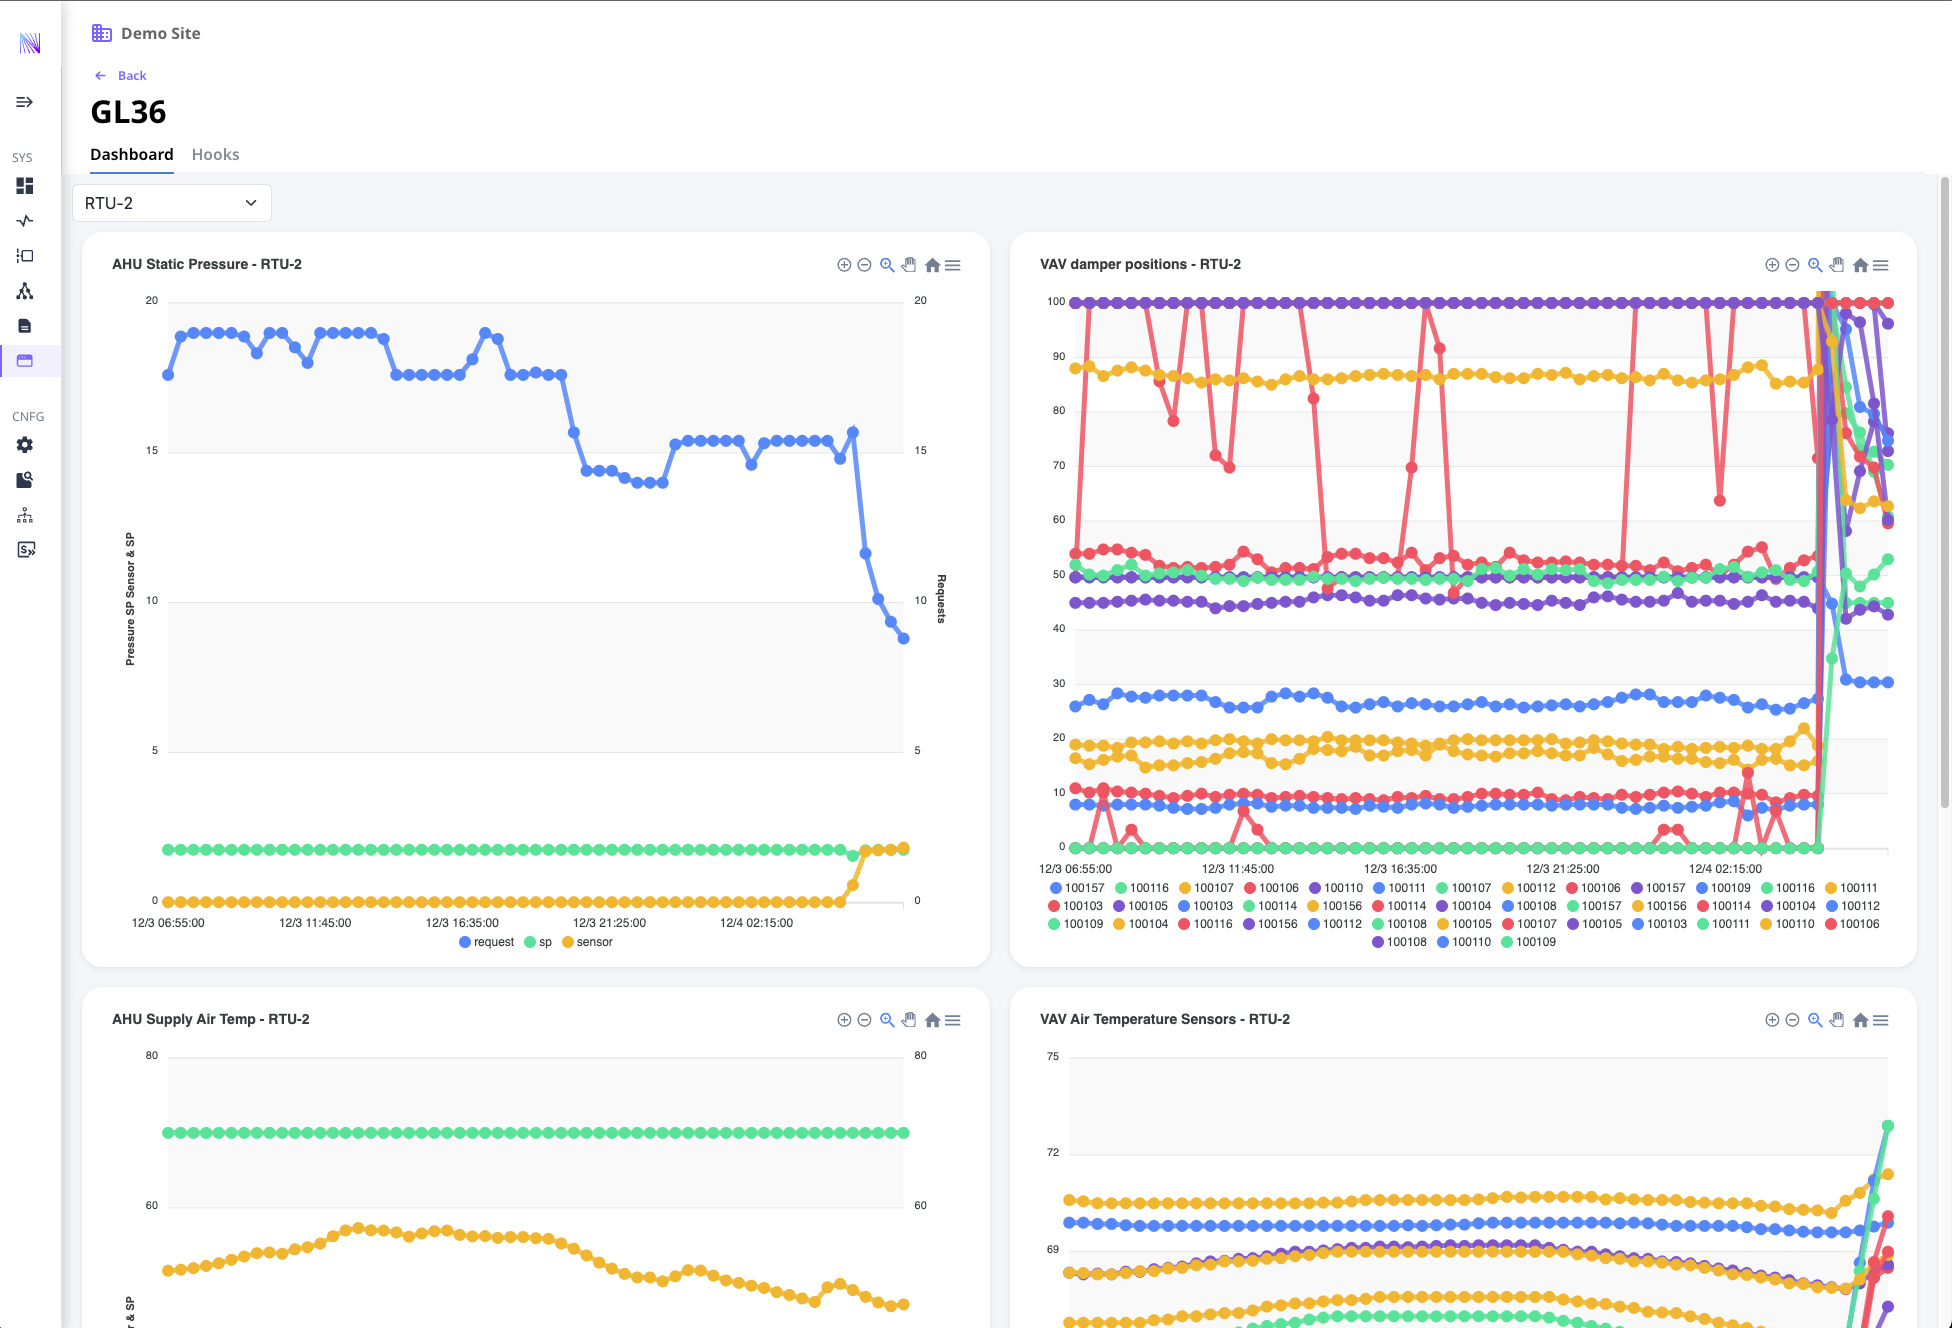Screen dimensions: 1952x1328
Task: Zoom out on VAV Air Temperature Sensors chart
Action: [x=1792, y=1020]
